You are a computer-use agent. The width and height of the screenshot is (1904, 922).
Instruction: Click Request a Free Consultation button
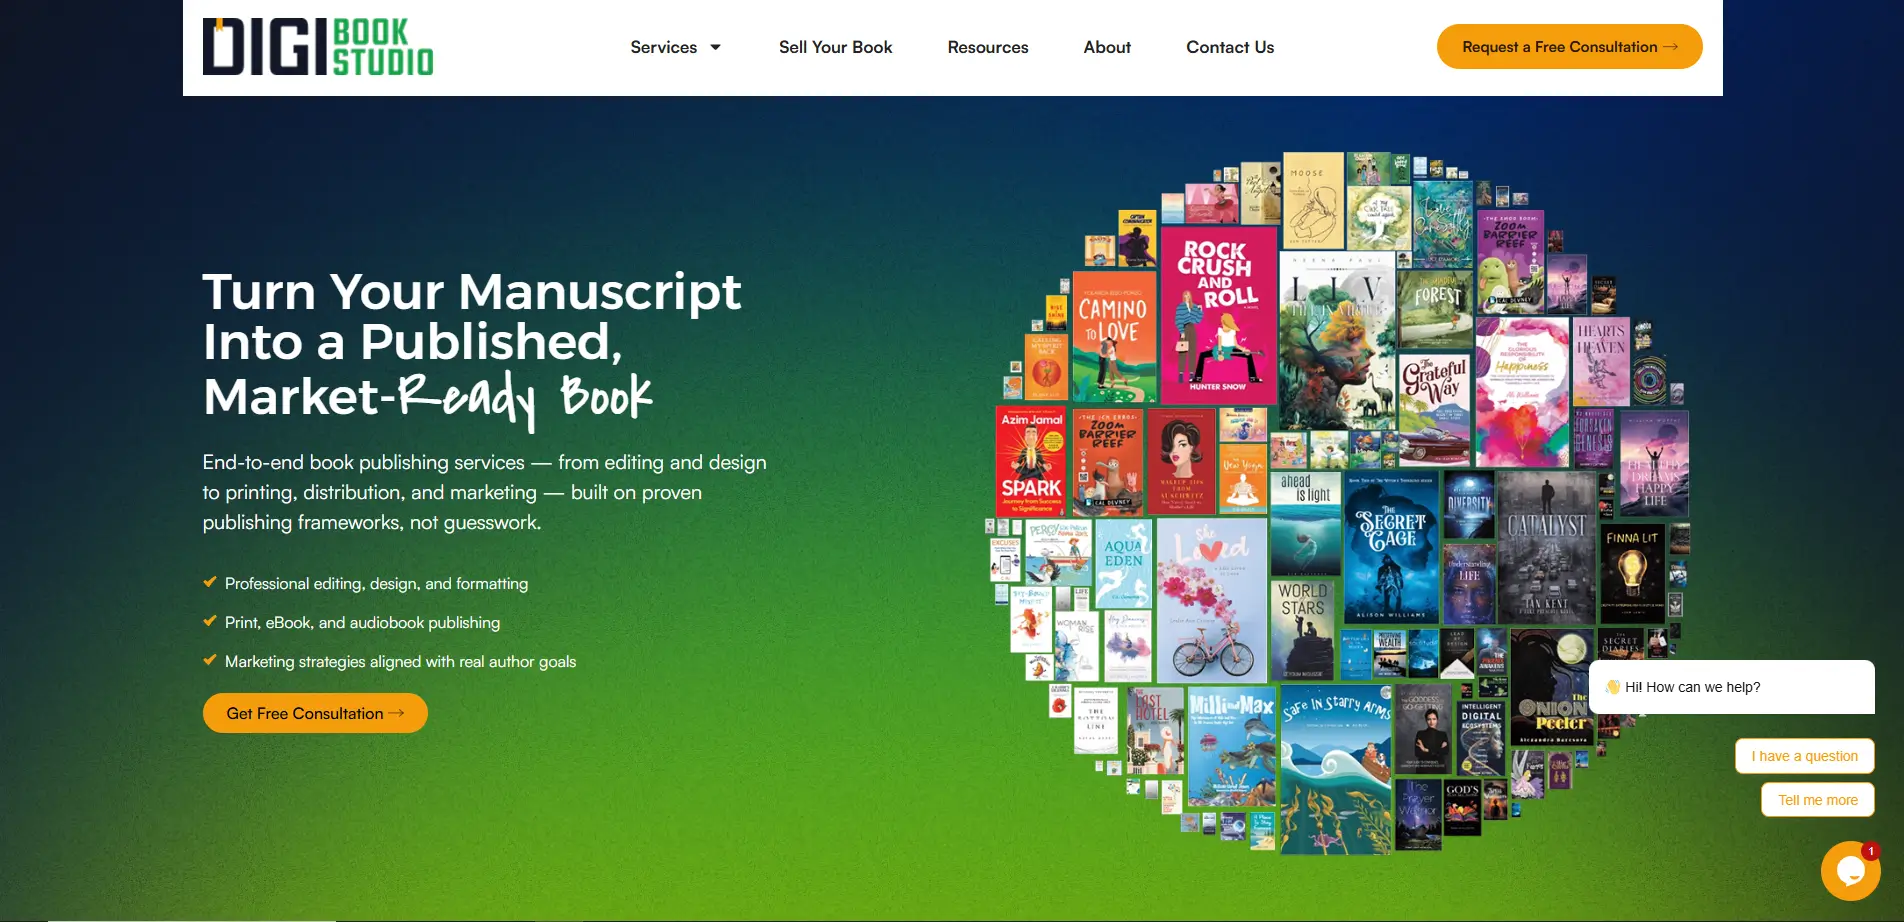1569,47
